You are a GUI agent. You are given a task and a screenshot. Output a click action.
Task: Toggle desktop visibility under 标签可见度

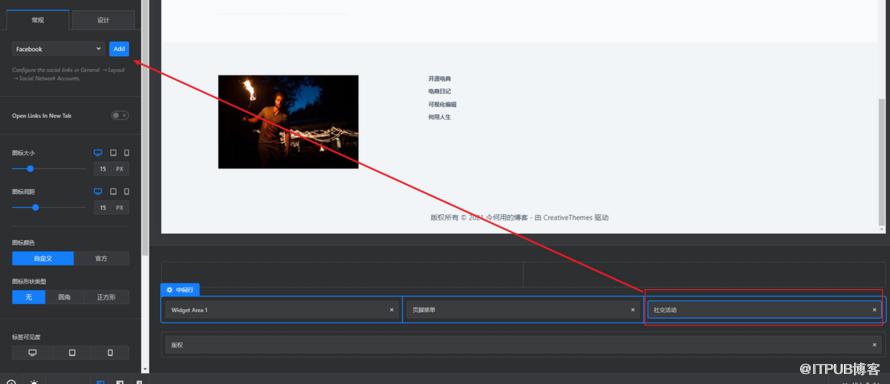coord(32,353)
